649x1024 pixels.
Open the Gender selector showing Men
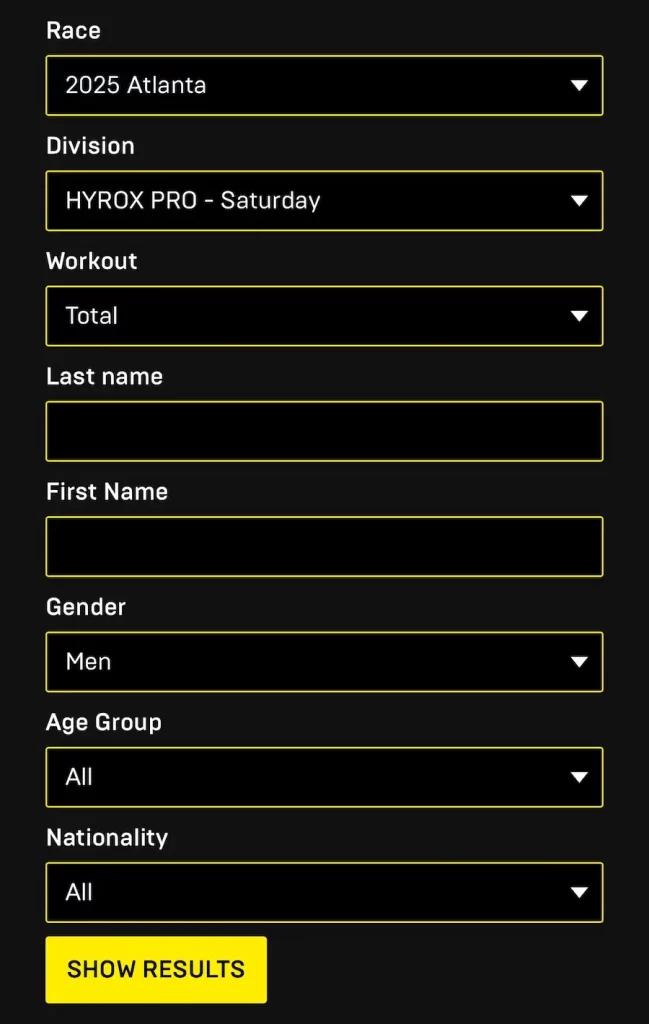tap(324, 662)
